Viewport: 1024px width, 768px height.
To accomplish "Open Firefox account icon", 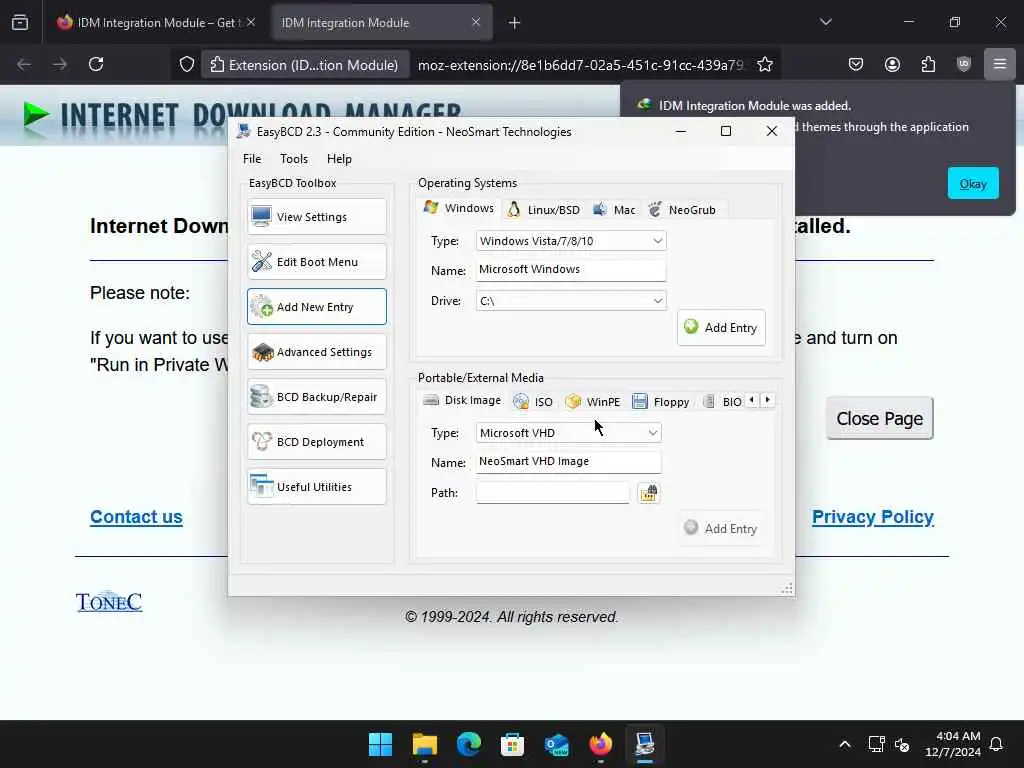I will (892, 65).
